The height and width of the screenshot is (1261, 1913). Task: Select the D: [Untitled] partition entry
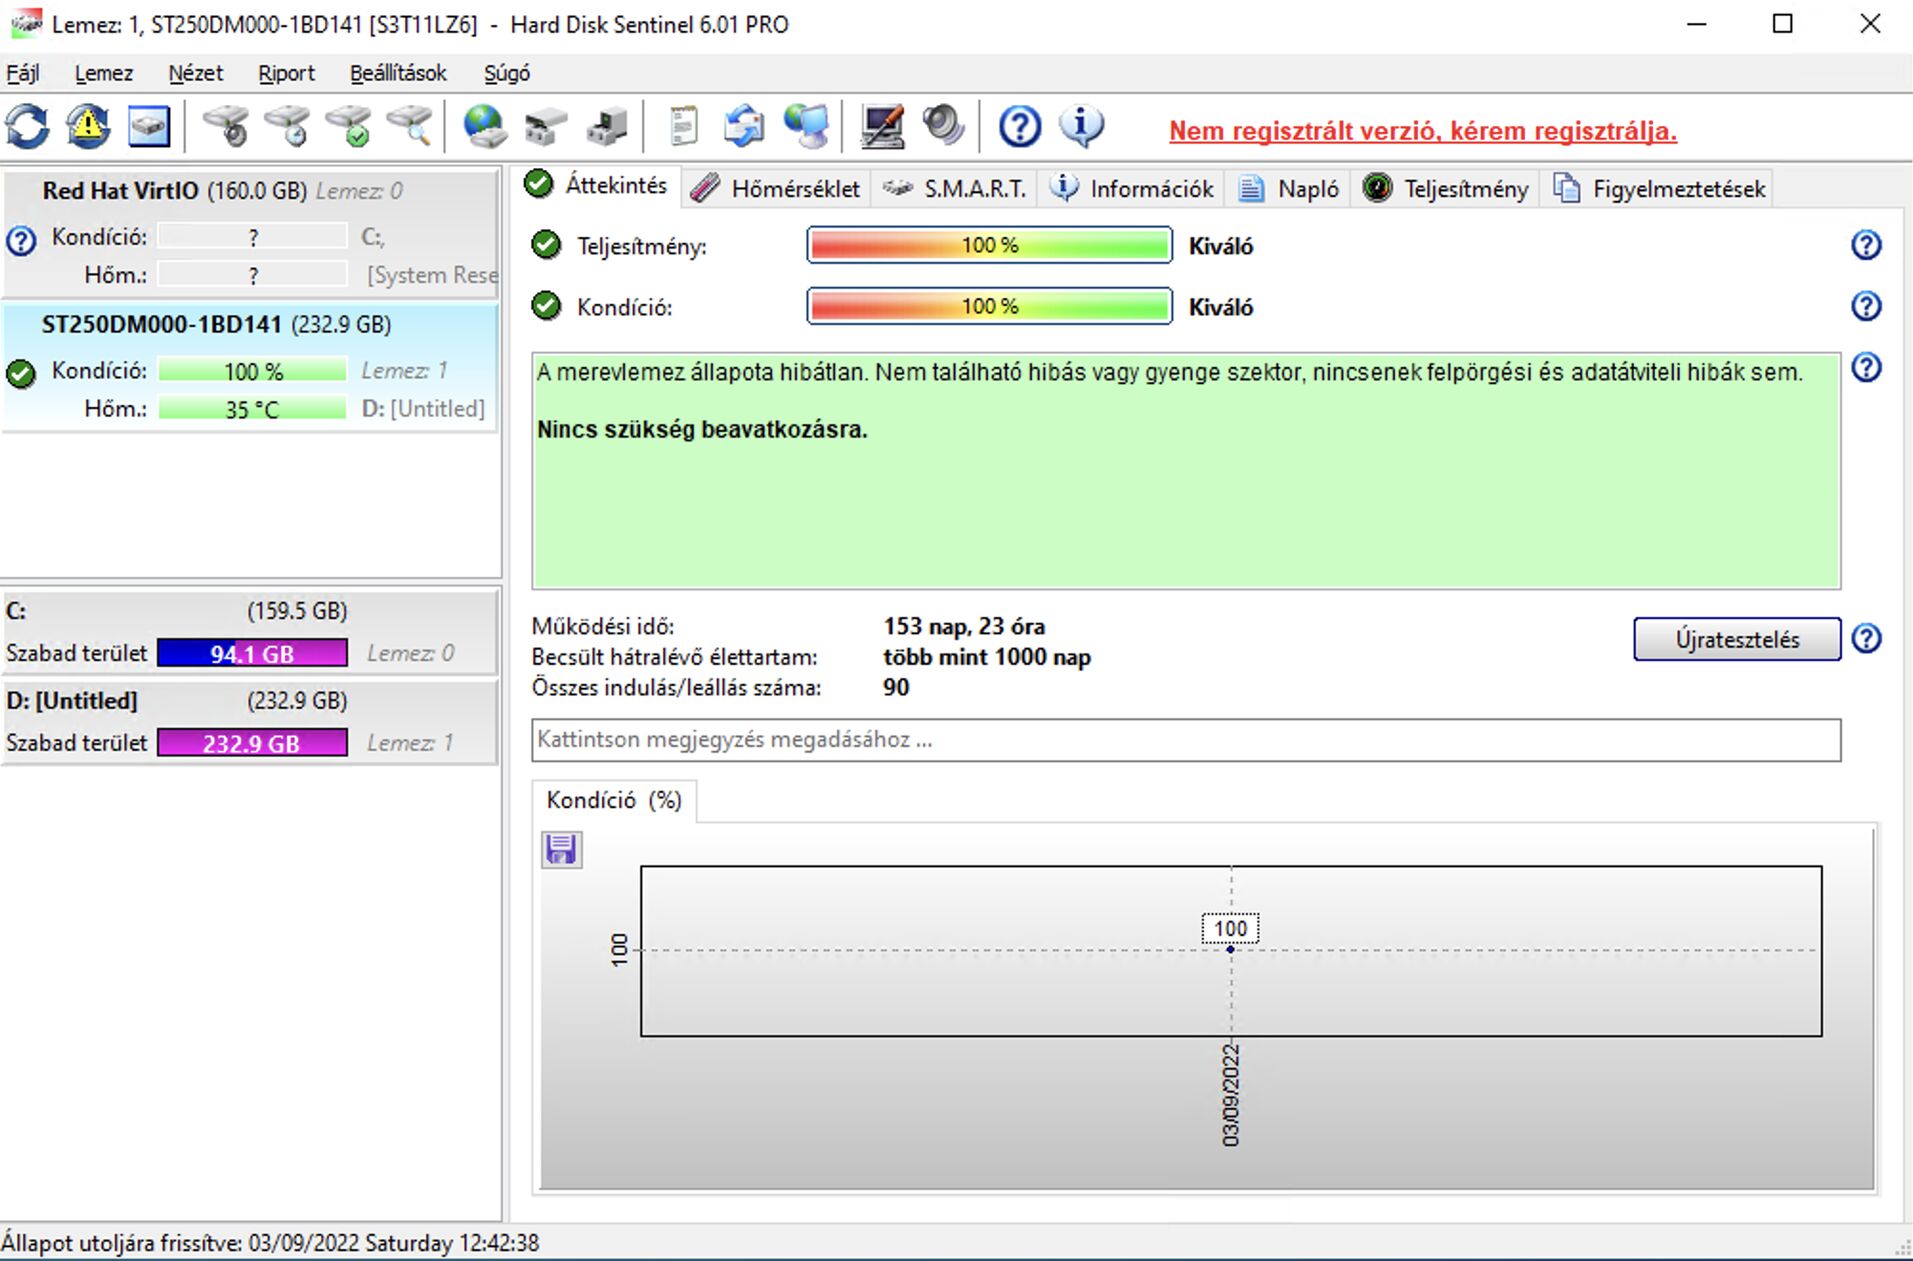click(250, 723)
